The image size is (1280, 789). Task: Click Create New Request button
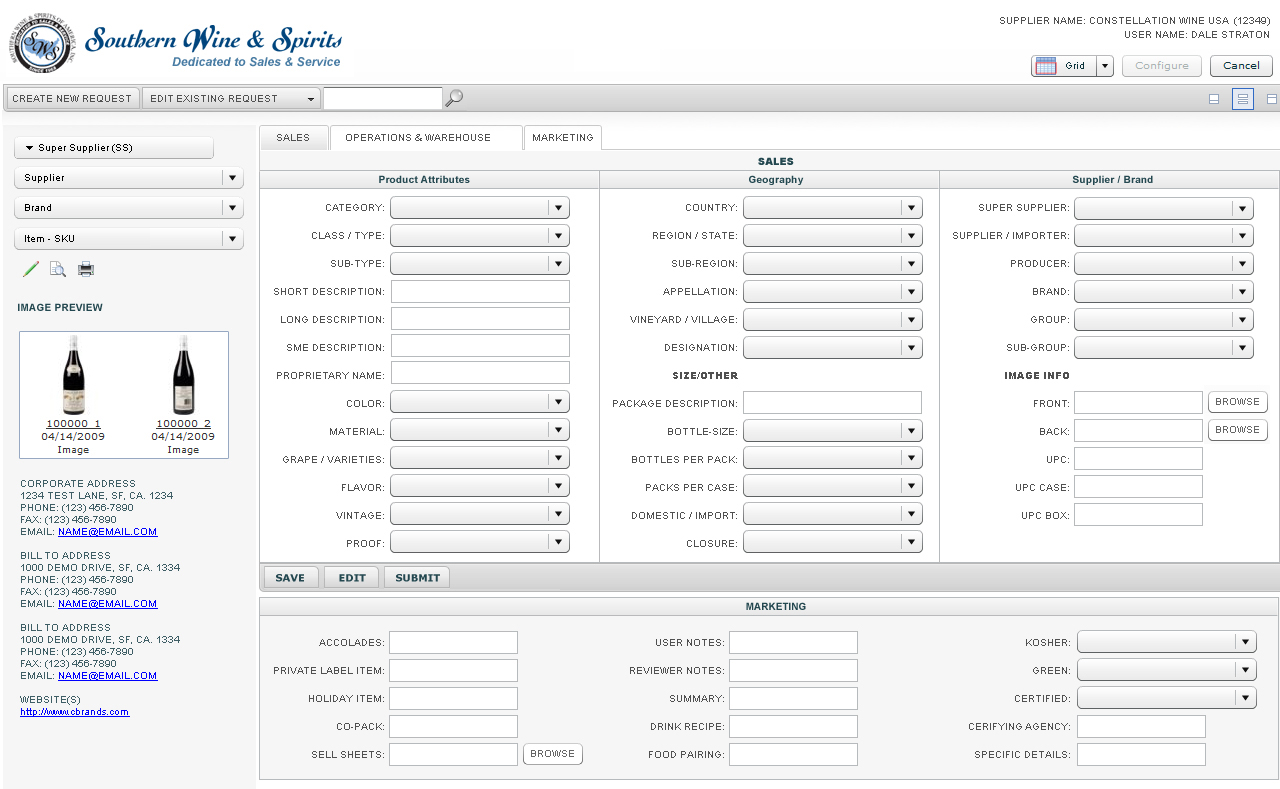tap(72, 99)
